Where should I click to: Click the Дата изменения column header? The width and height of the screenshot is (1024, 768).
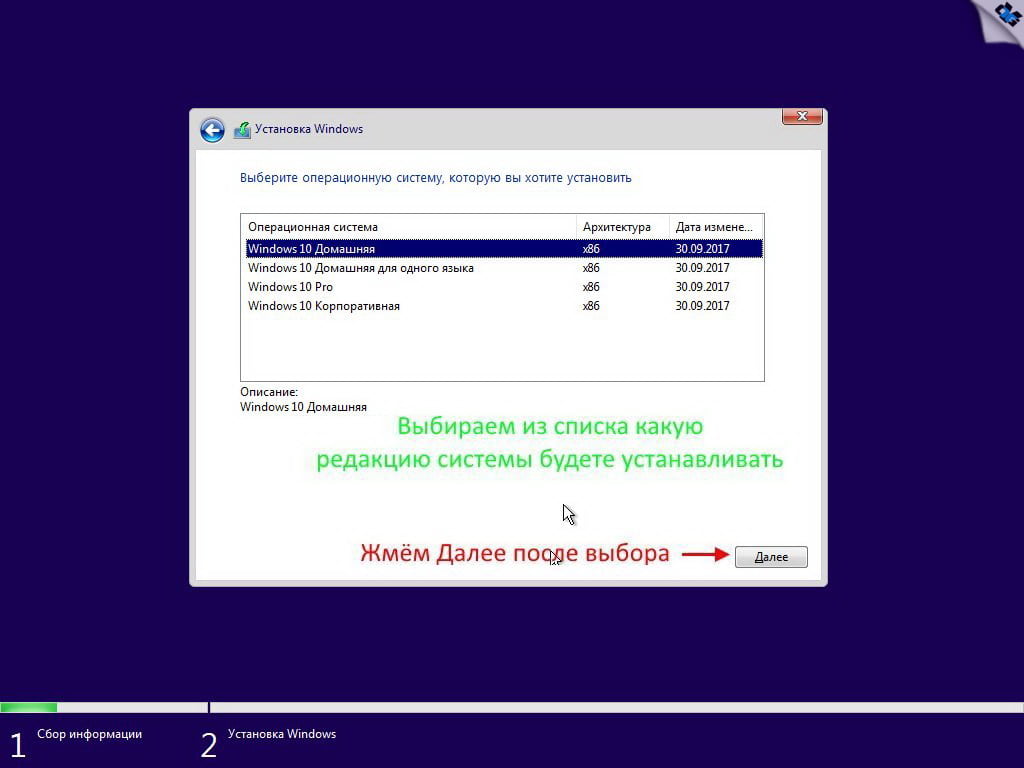pyautogui.click(x=716, y=227)
